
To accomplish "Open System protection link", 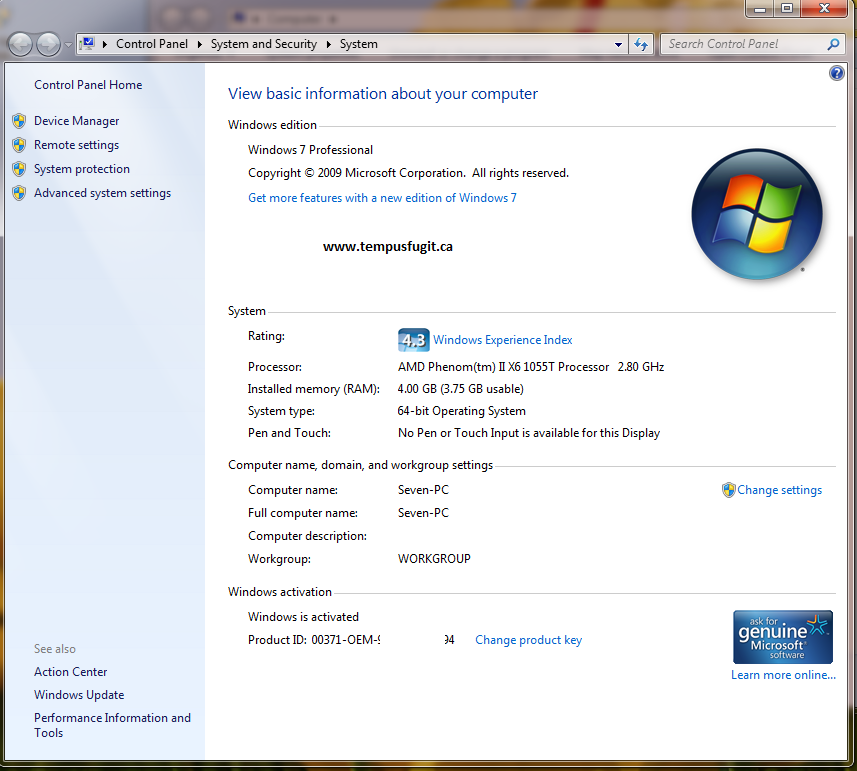I will coord(82,169).
